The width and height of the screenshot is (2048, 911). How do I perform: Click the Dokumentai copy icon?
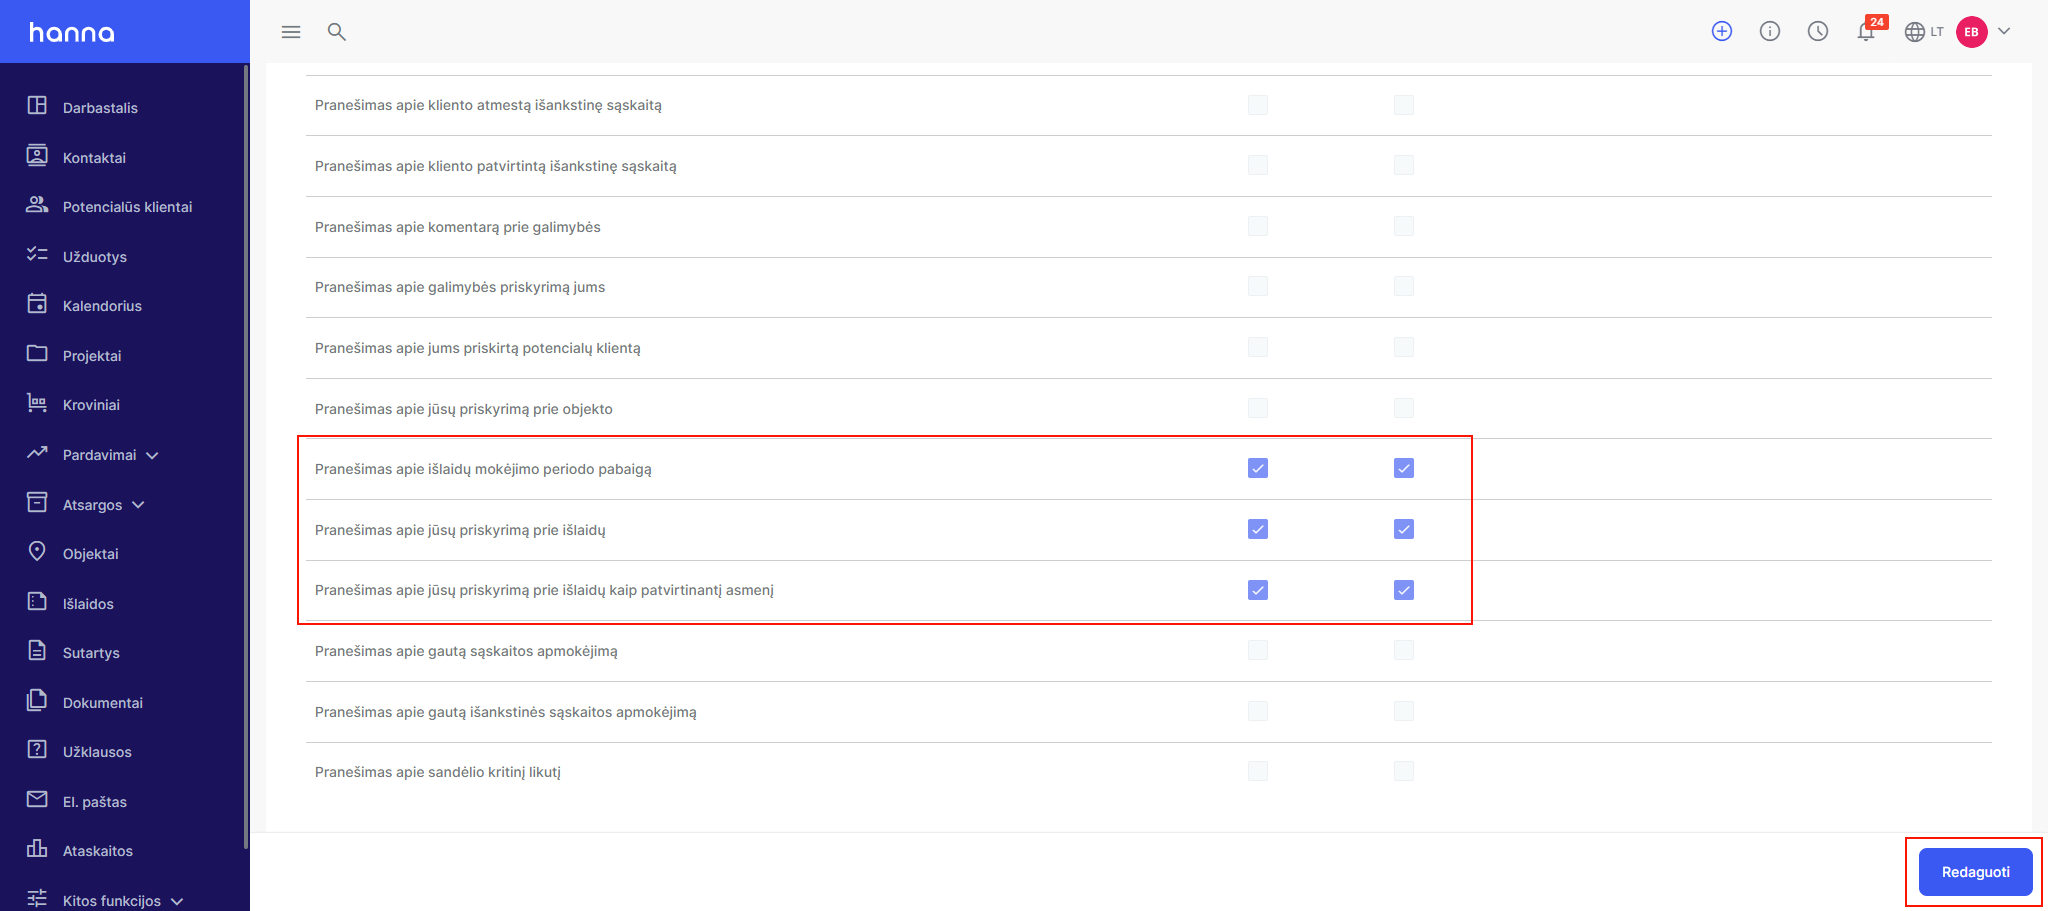37,701
